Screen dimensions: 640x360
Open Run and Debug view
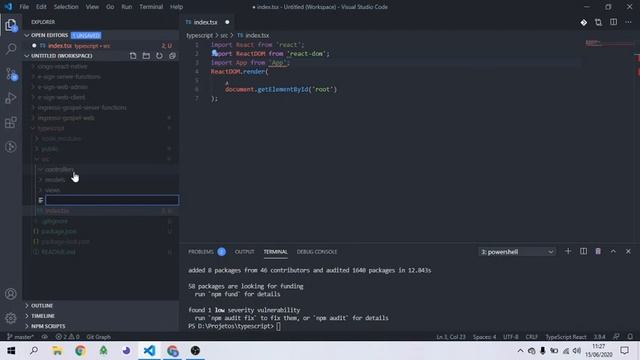11,98
